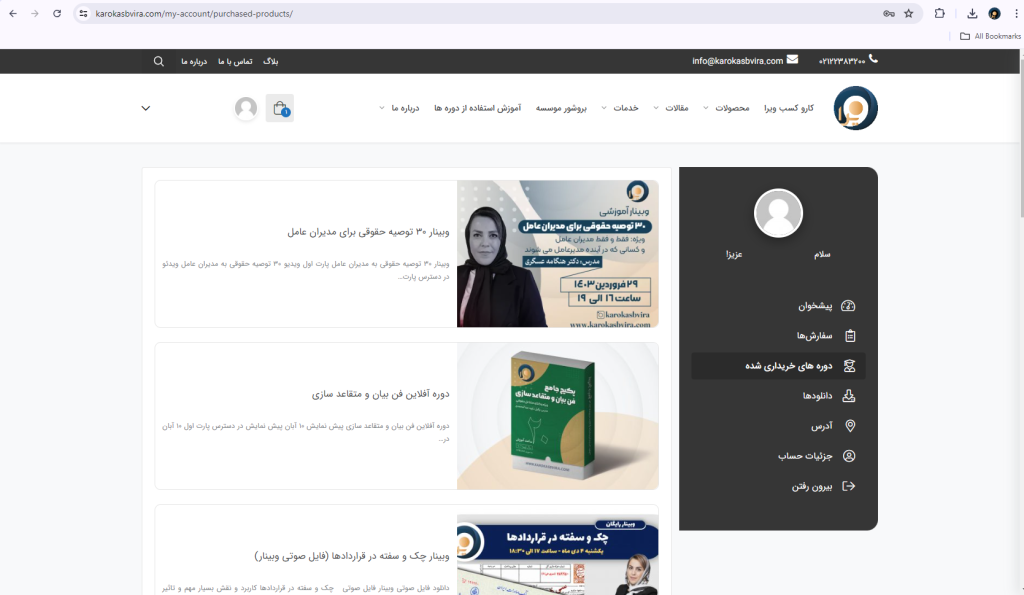Open All Bookmarks folder
The height and width of the screenshot is (595, 1024).
[x=990, y=36]
